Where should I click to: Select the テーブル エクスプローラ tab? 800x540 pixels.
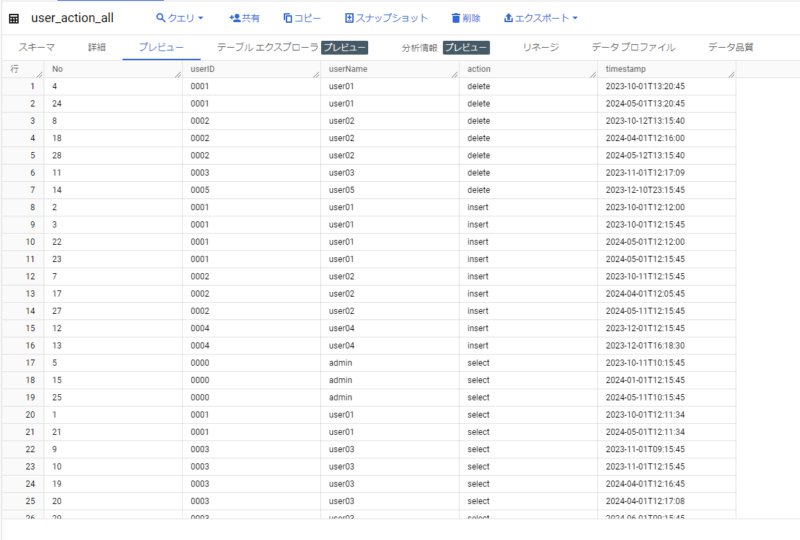[x=267, y=47]
